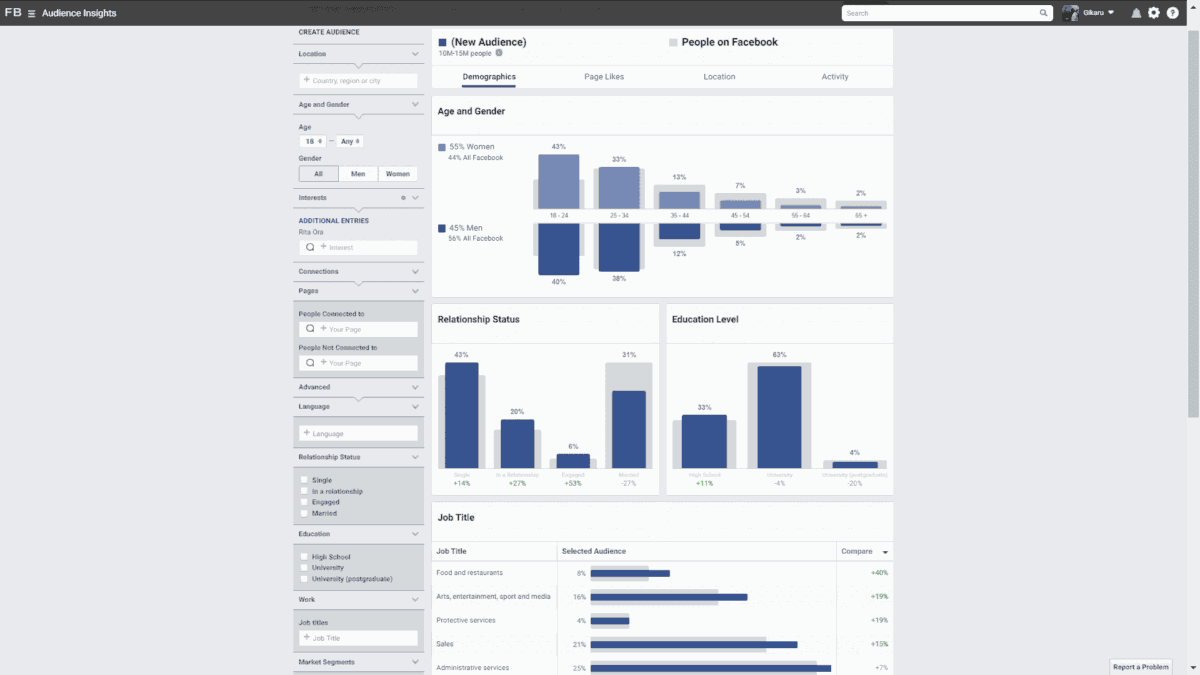The width and height of the screenshot is (1200, 675).
Task: Focus the Interest input field
Action: [x=358, y=247]
